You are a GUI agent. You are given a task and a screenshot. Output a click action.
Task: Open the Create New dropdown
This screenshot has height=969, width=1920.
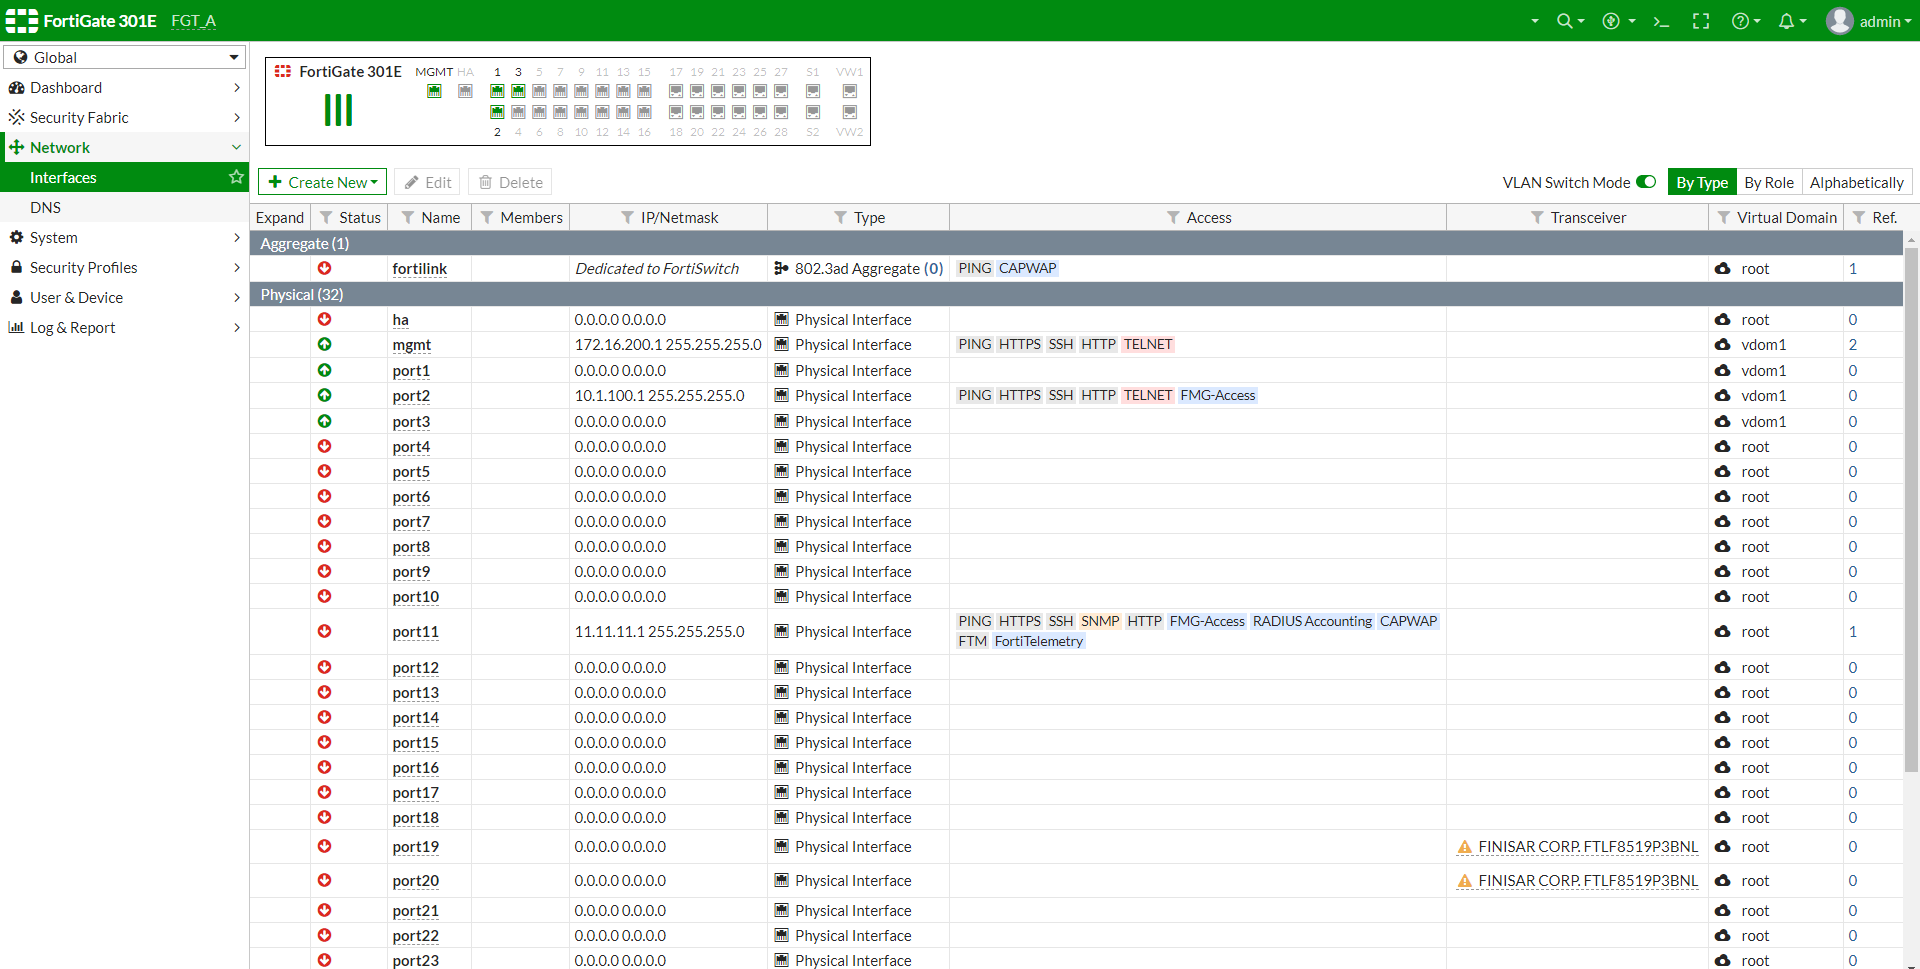coord(322,182)
